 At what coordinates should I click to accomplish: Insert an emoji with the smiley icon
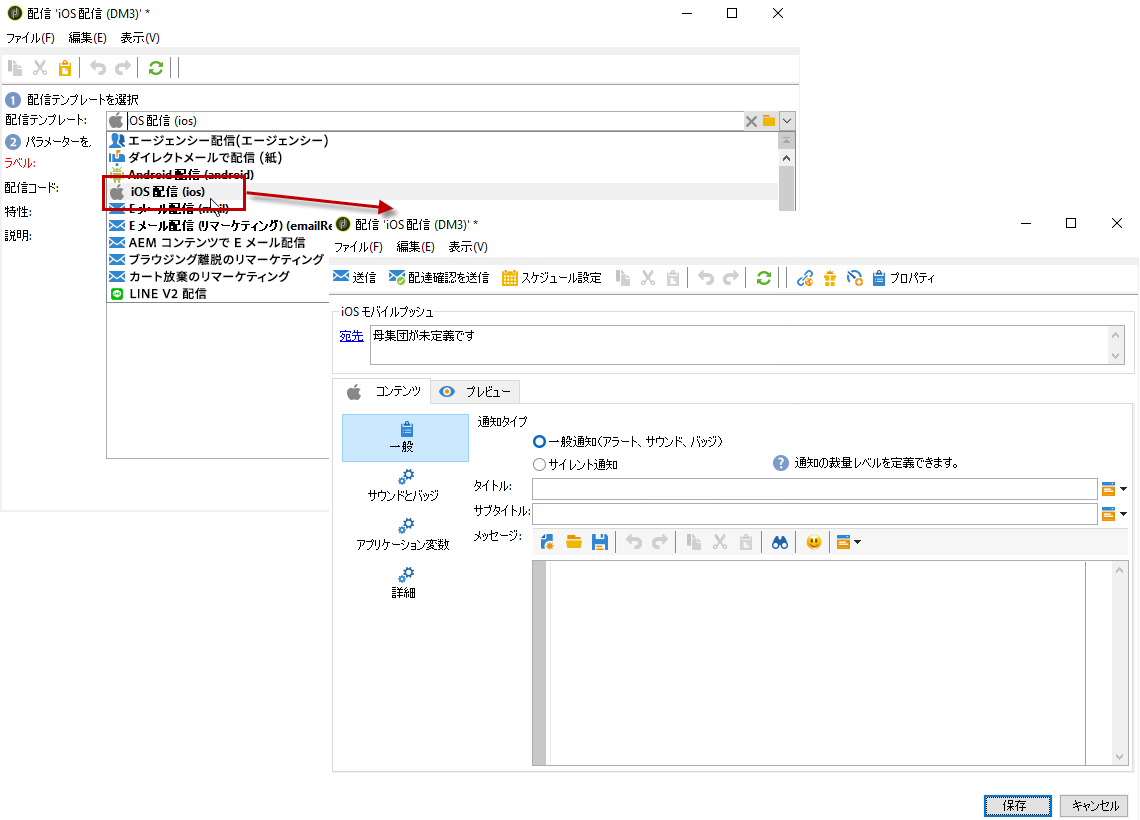[x=814, y=542]
